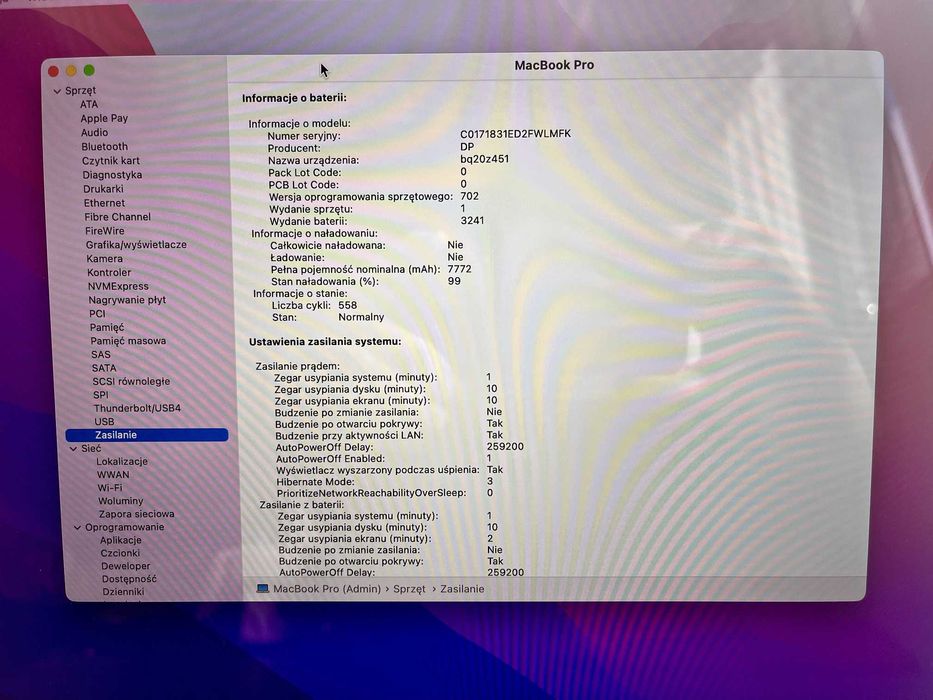Image resolution: width=933 pixels, height=700 pixels.
Task: Select Dzienniki entry
Action: click(x=123, y=592)
